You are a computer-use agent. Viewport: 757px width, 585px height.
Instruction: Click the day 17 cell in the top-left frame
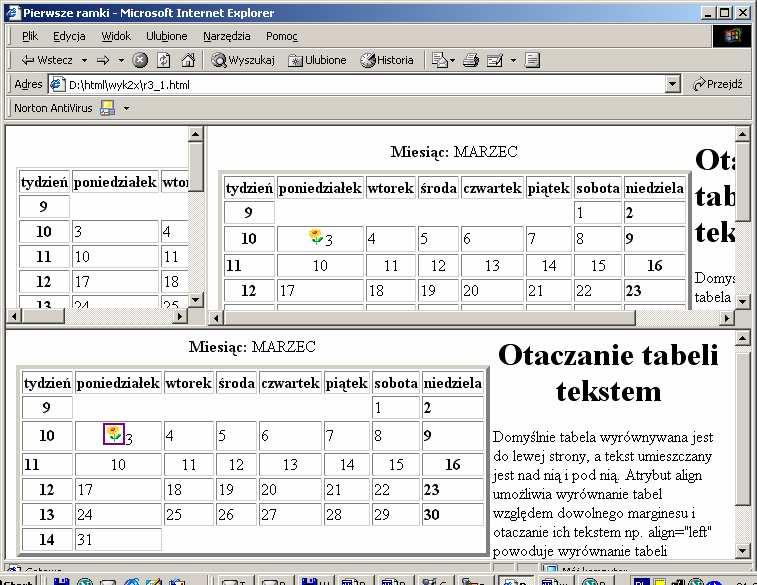(x=115, y=281)
